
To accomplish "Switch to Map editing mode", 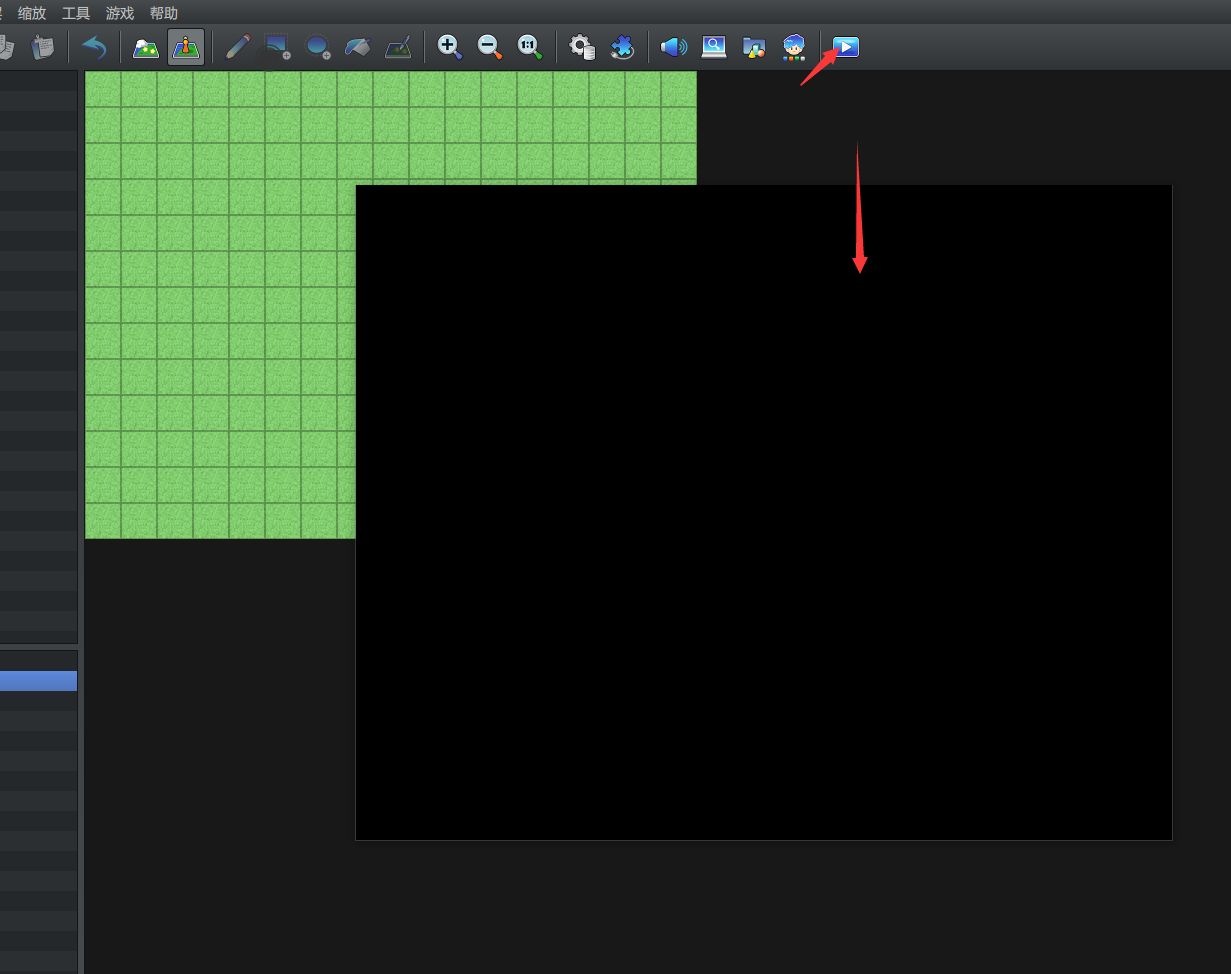I will point(146,47).
